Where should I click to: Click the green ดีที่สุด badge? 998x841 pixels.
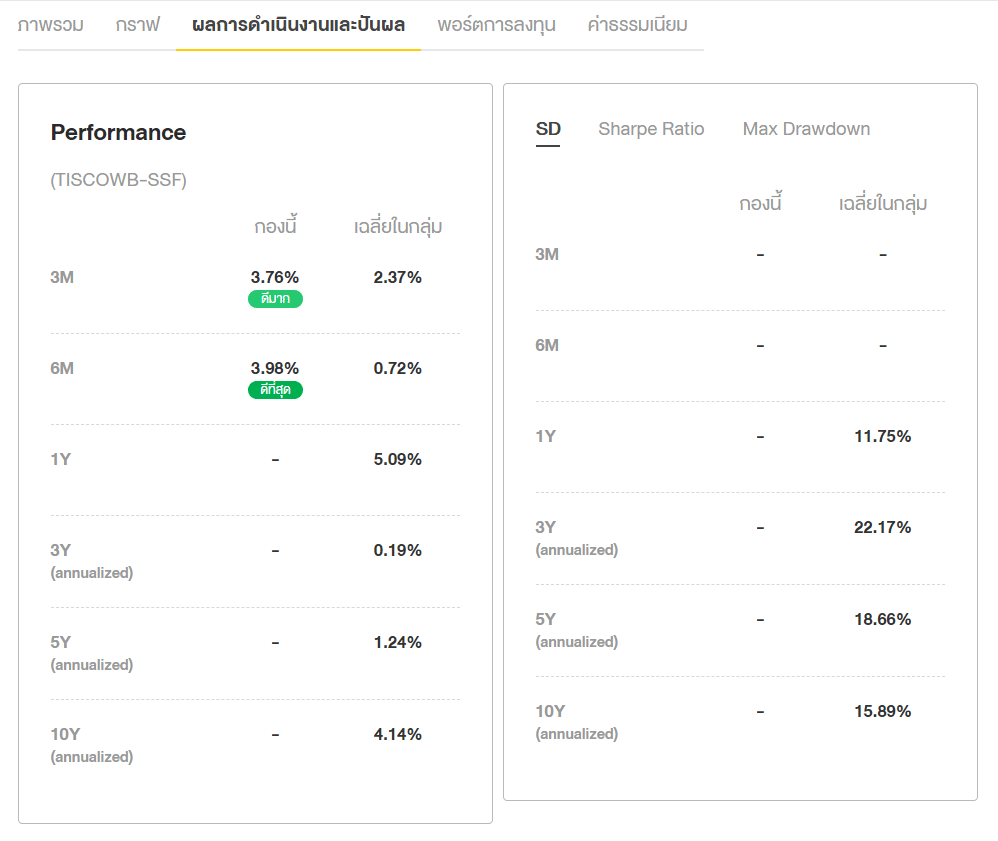click(x=275, y=390)
